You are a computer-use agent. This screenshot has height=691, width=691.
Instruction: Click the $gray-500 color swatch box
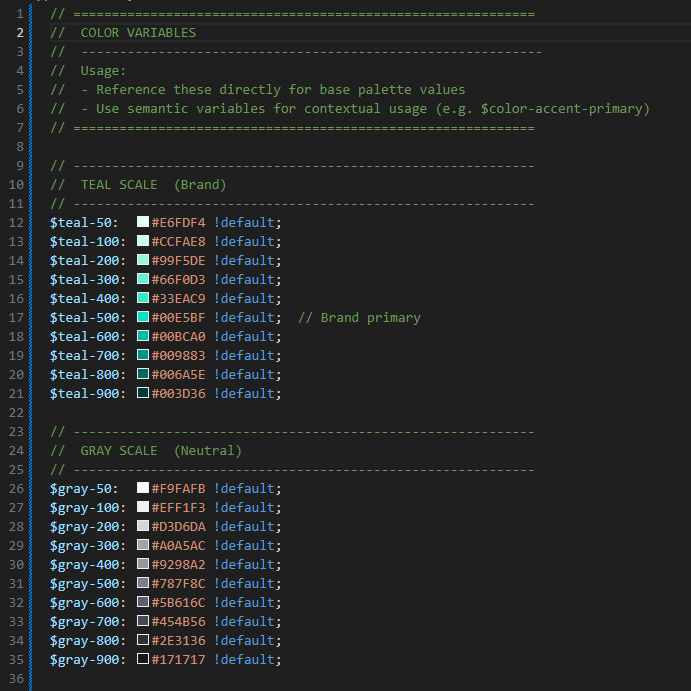click(143, 583)
